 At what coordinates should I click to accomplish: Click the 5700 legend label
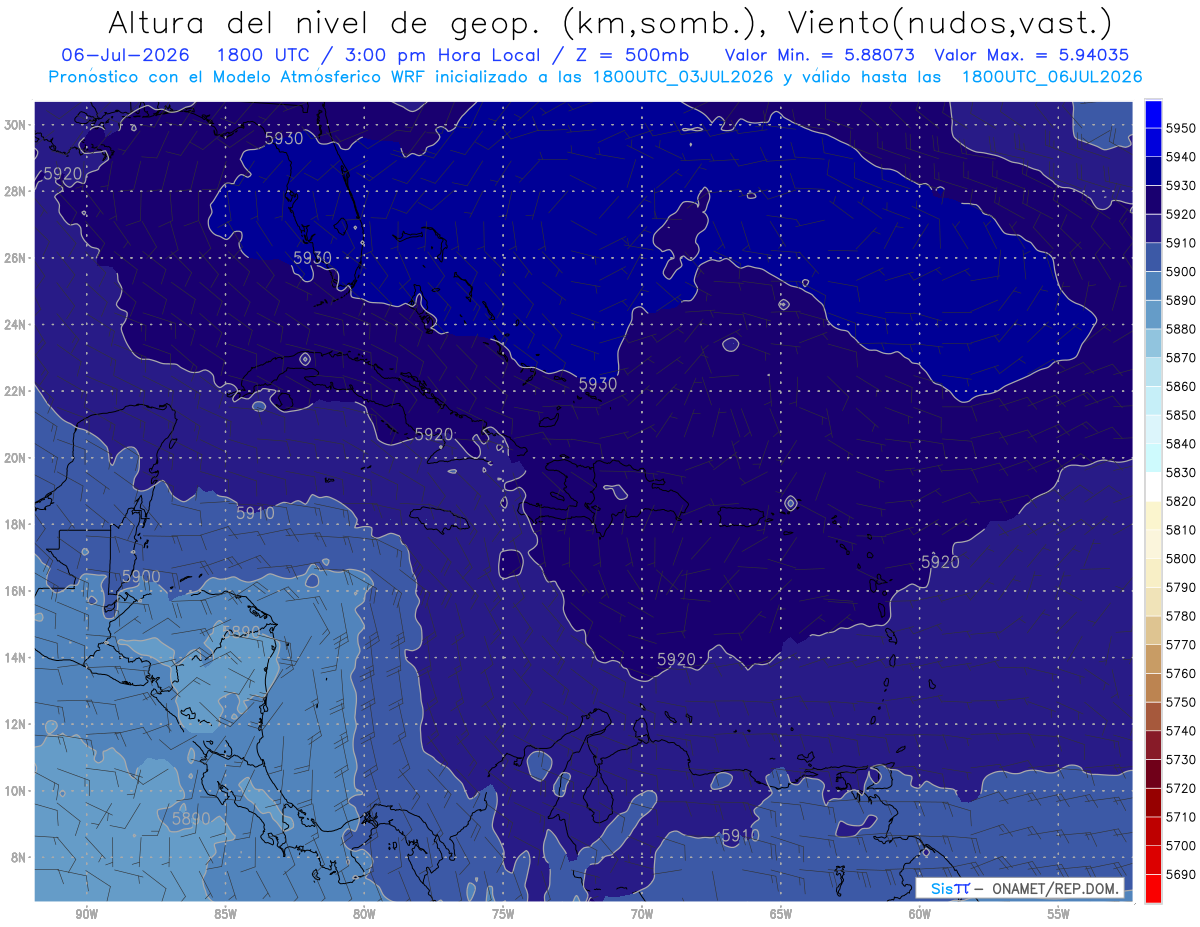pos(1181,846)
